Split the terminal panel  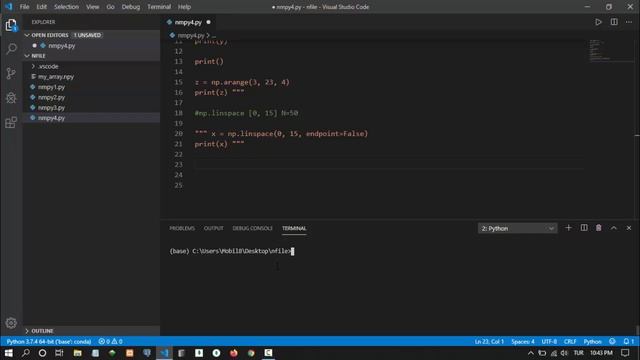click(584, 228)
